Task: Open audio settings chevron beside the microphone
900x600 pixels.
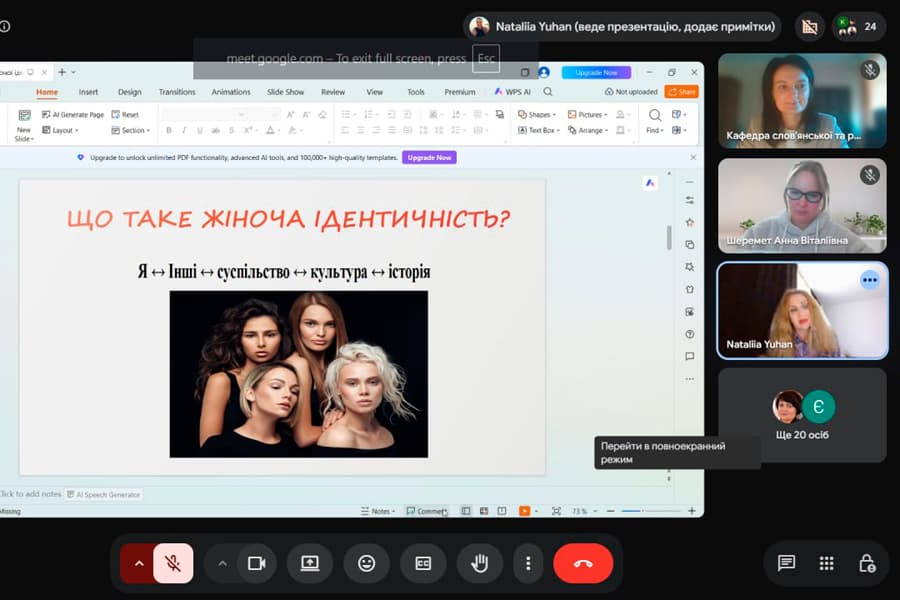Action: click(x=139, y=563)
